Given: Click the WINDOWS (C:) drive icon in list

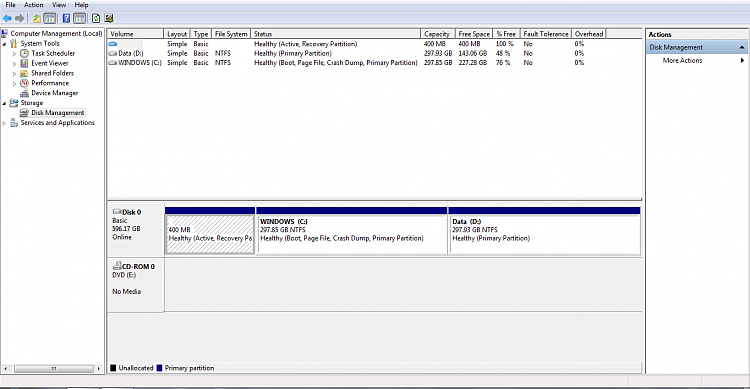Looking at the screenshot, I should (x=113, y=63).
